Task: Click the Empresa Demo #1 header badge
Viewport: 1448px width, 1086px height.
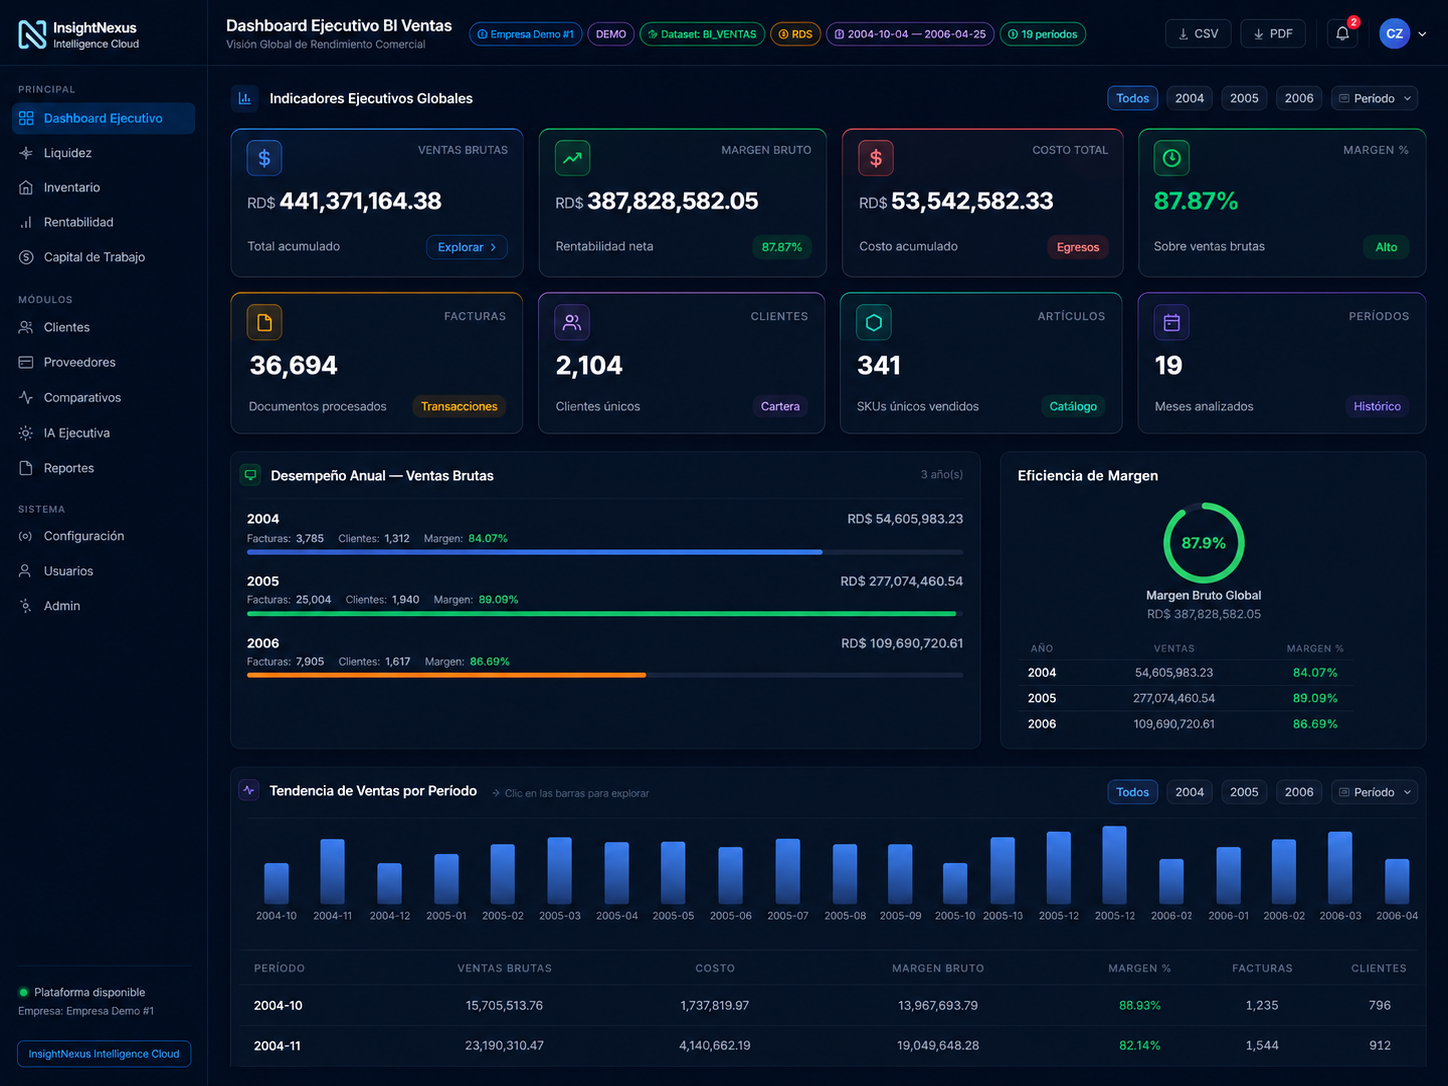Action: click(x=525, y=34)
